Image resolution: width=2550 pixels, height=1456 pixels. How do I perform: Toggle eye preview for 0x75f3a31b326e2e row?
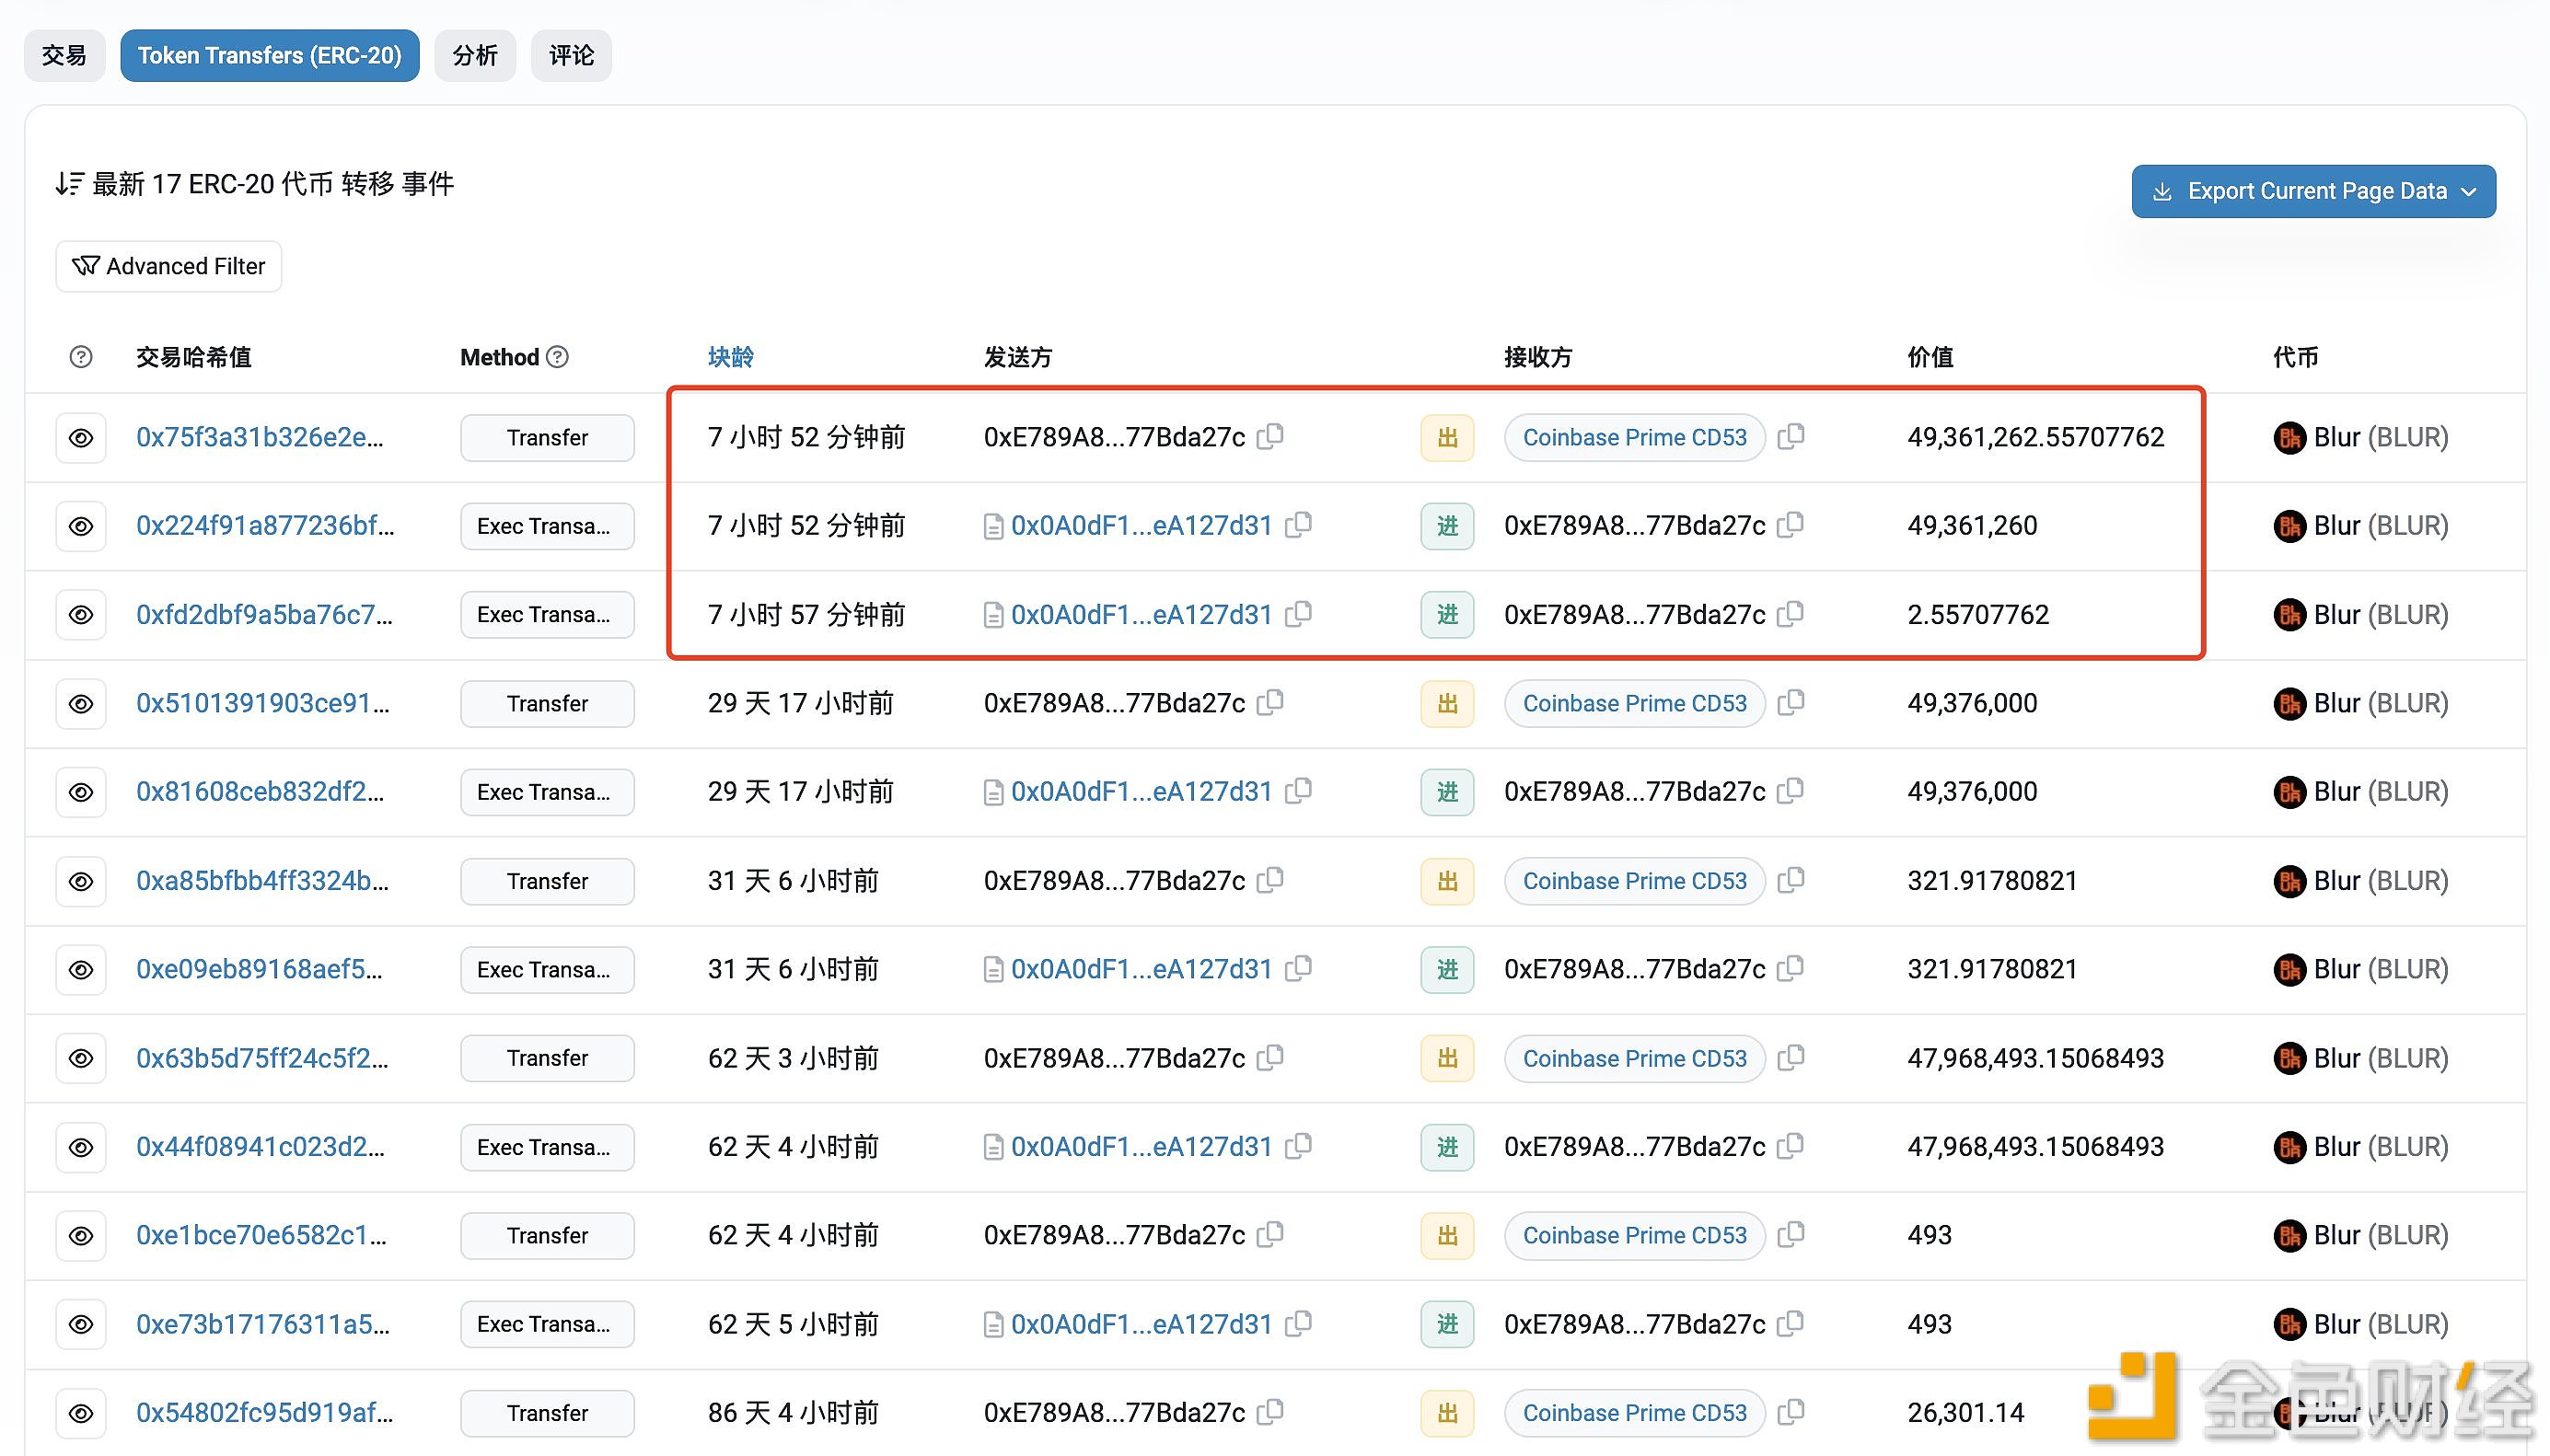click(x=81, y=438)
